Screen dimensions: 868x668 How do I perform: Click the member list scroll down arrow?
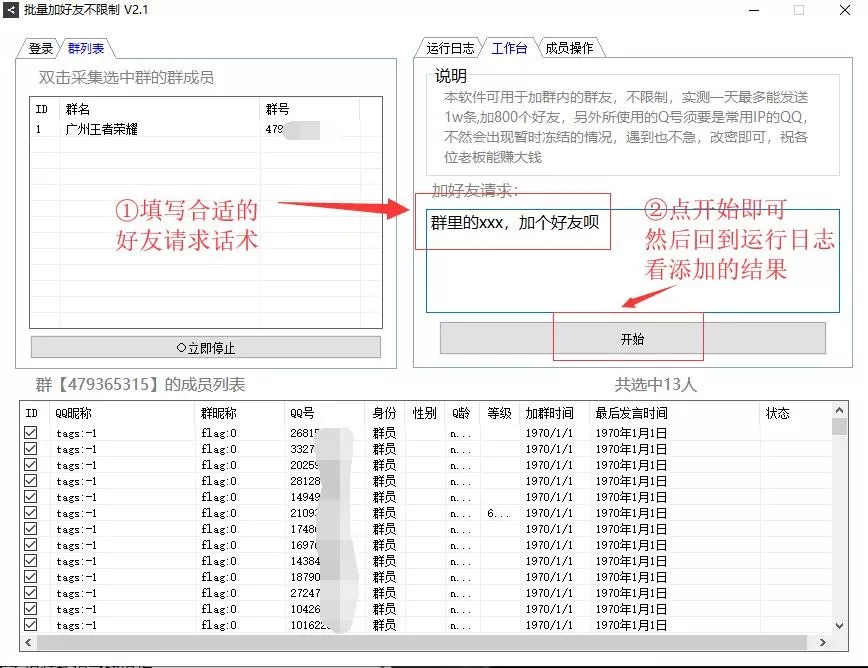click(x=839, y=626)
